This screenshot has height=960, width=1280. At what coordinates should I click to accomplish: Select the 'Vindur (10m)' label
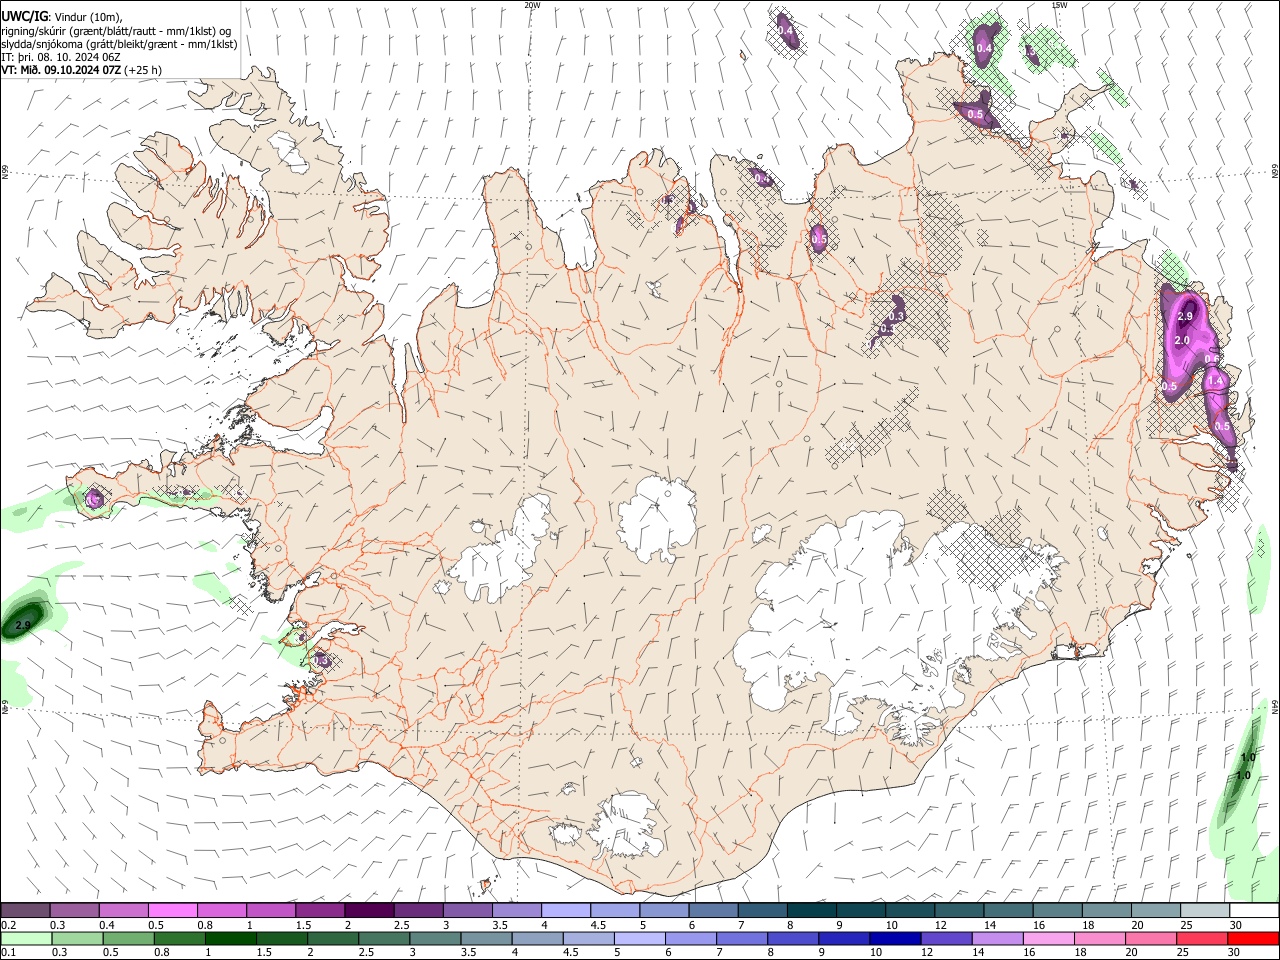pyautogui.click(x=87, y=18)
